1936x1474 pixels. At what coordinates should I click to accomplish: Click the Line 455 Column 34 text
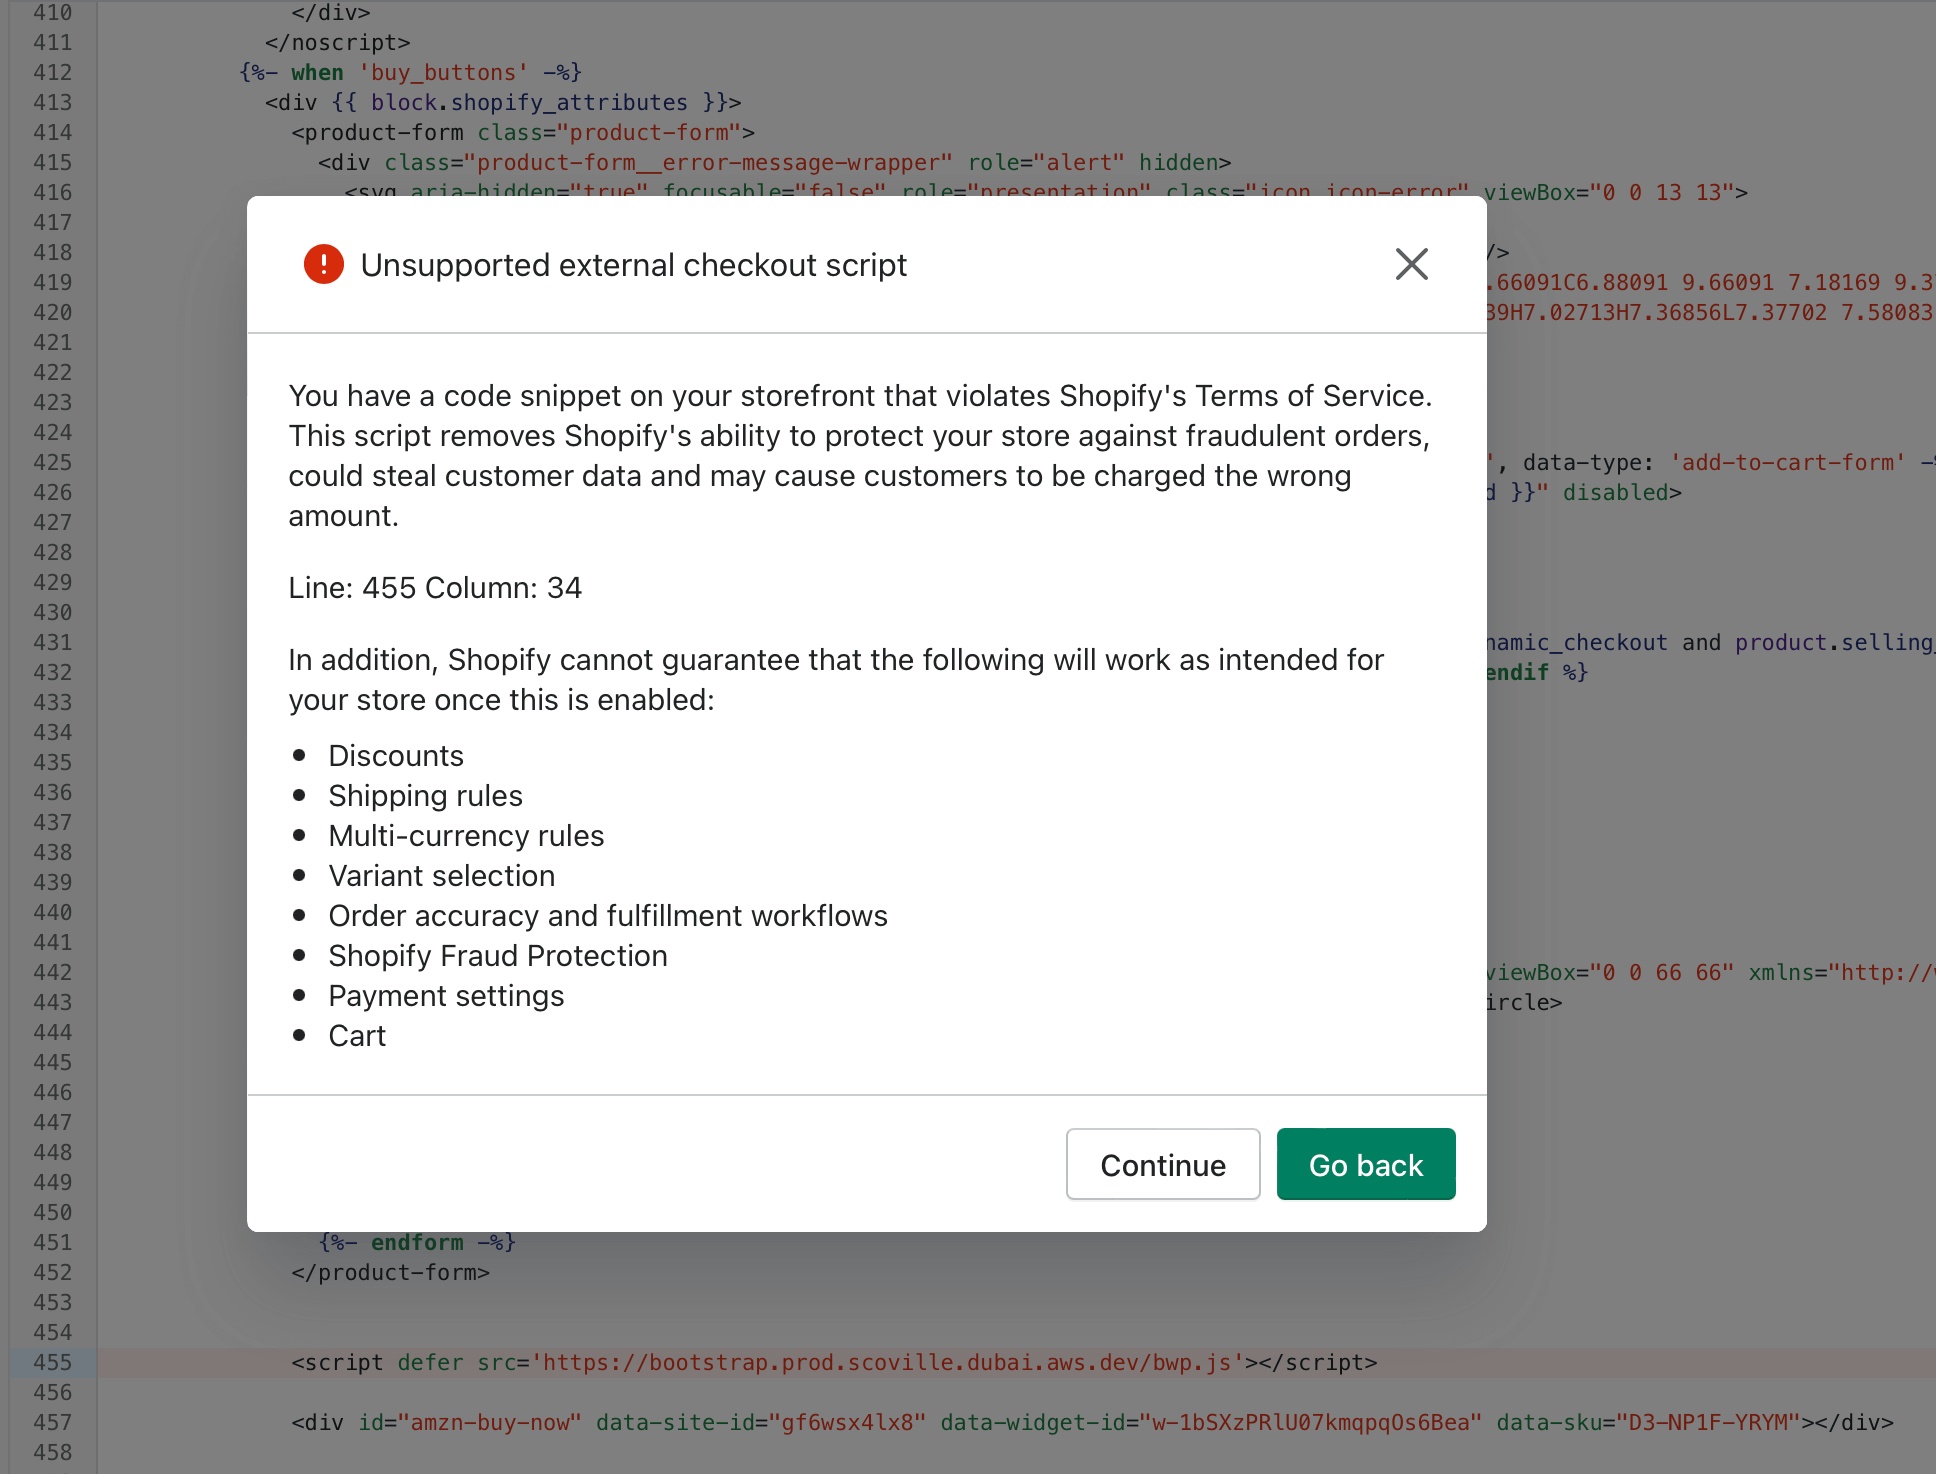click(435, 588)
